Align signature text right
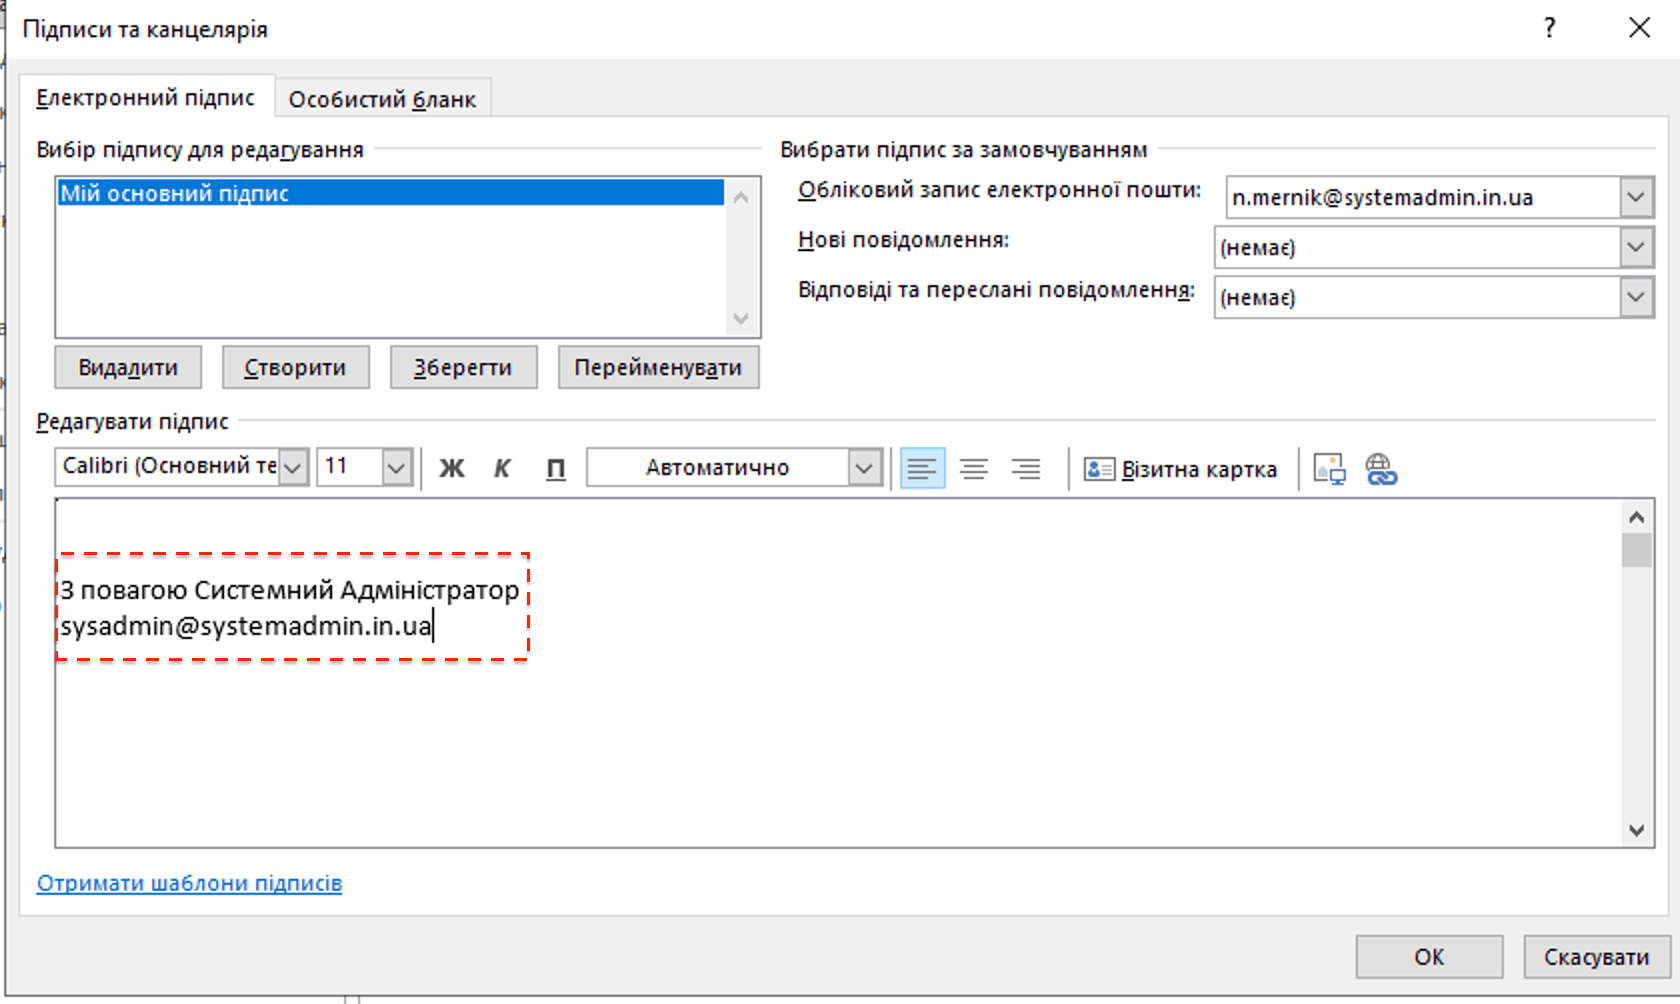1680x1004 pixels. coord(1026,468)
